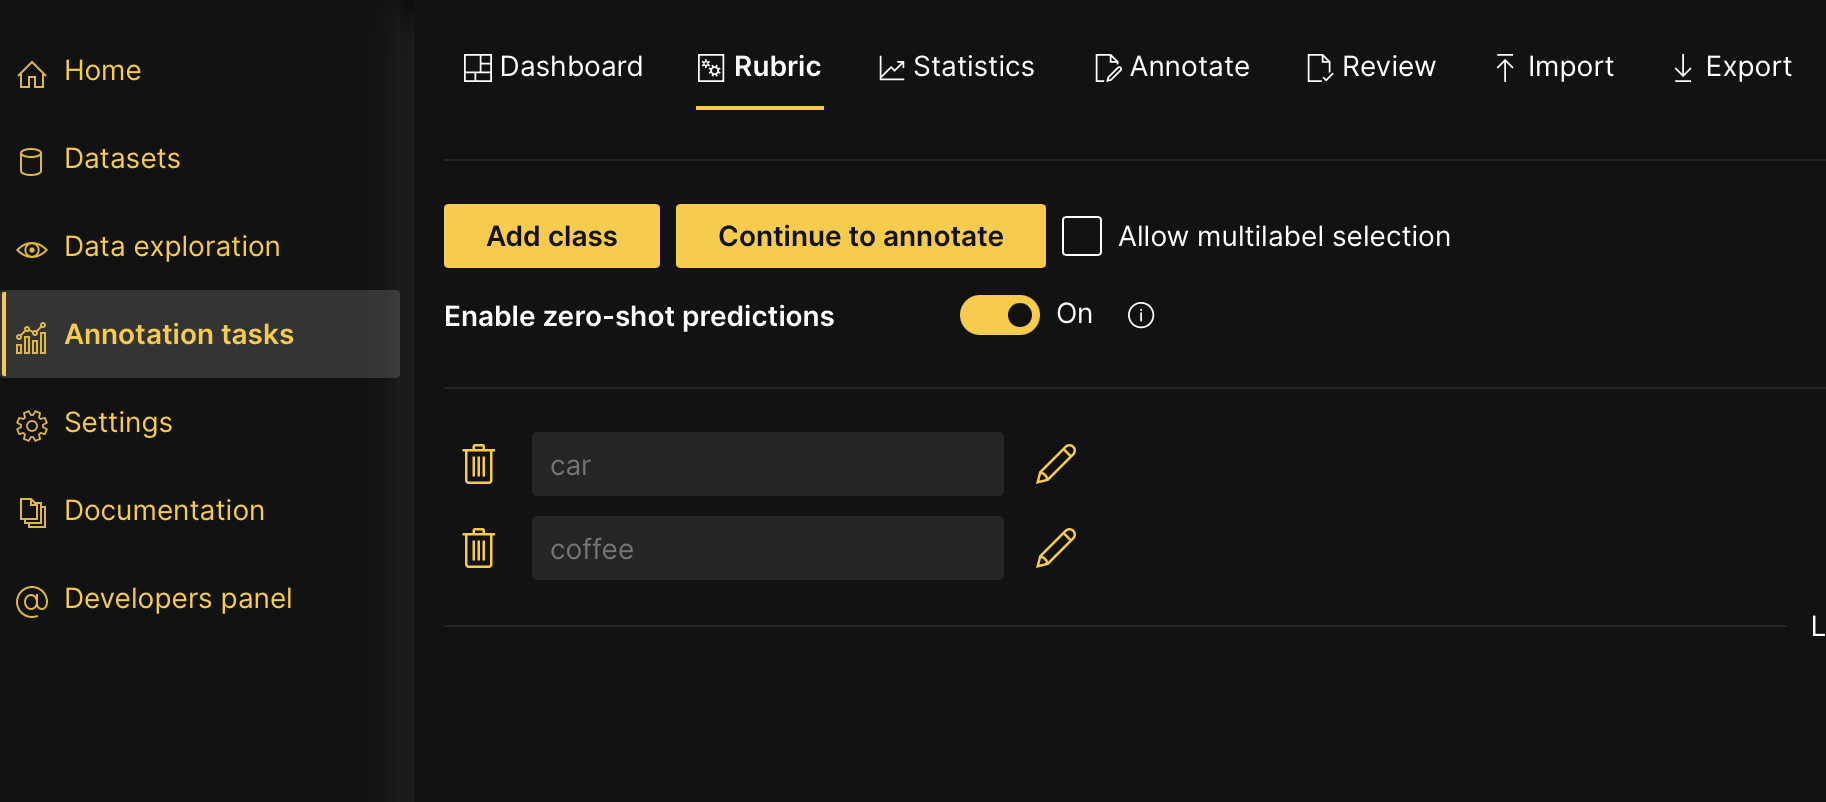Open the Review tab
1826x802 pixels.
[x=1371, y=67]
